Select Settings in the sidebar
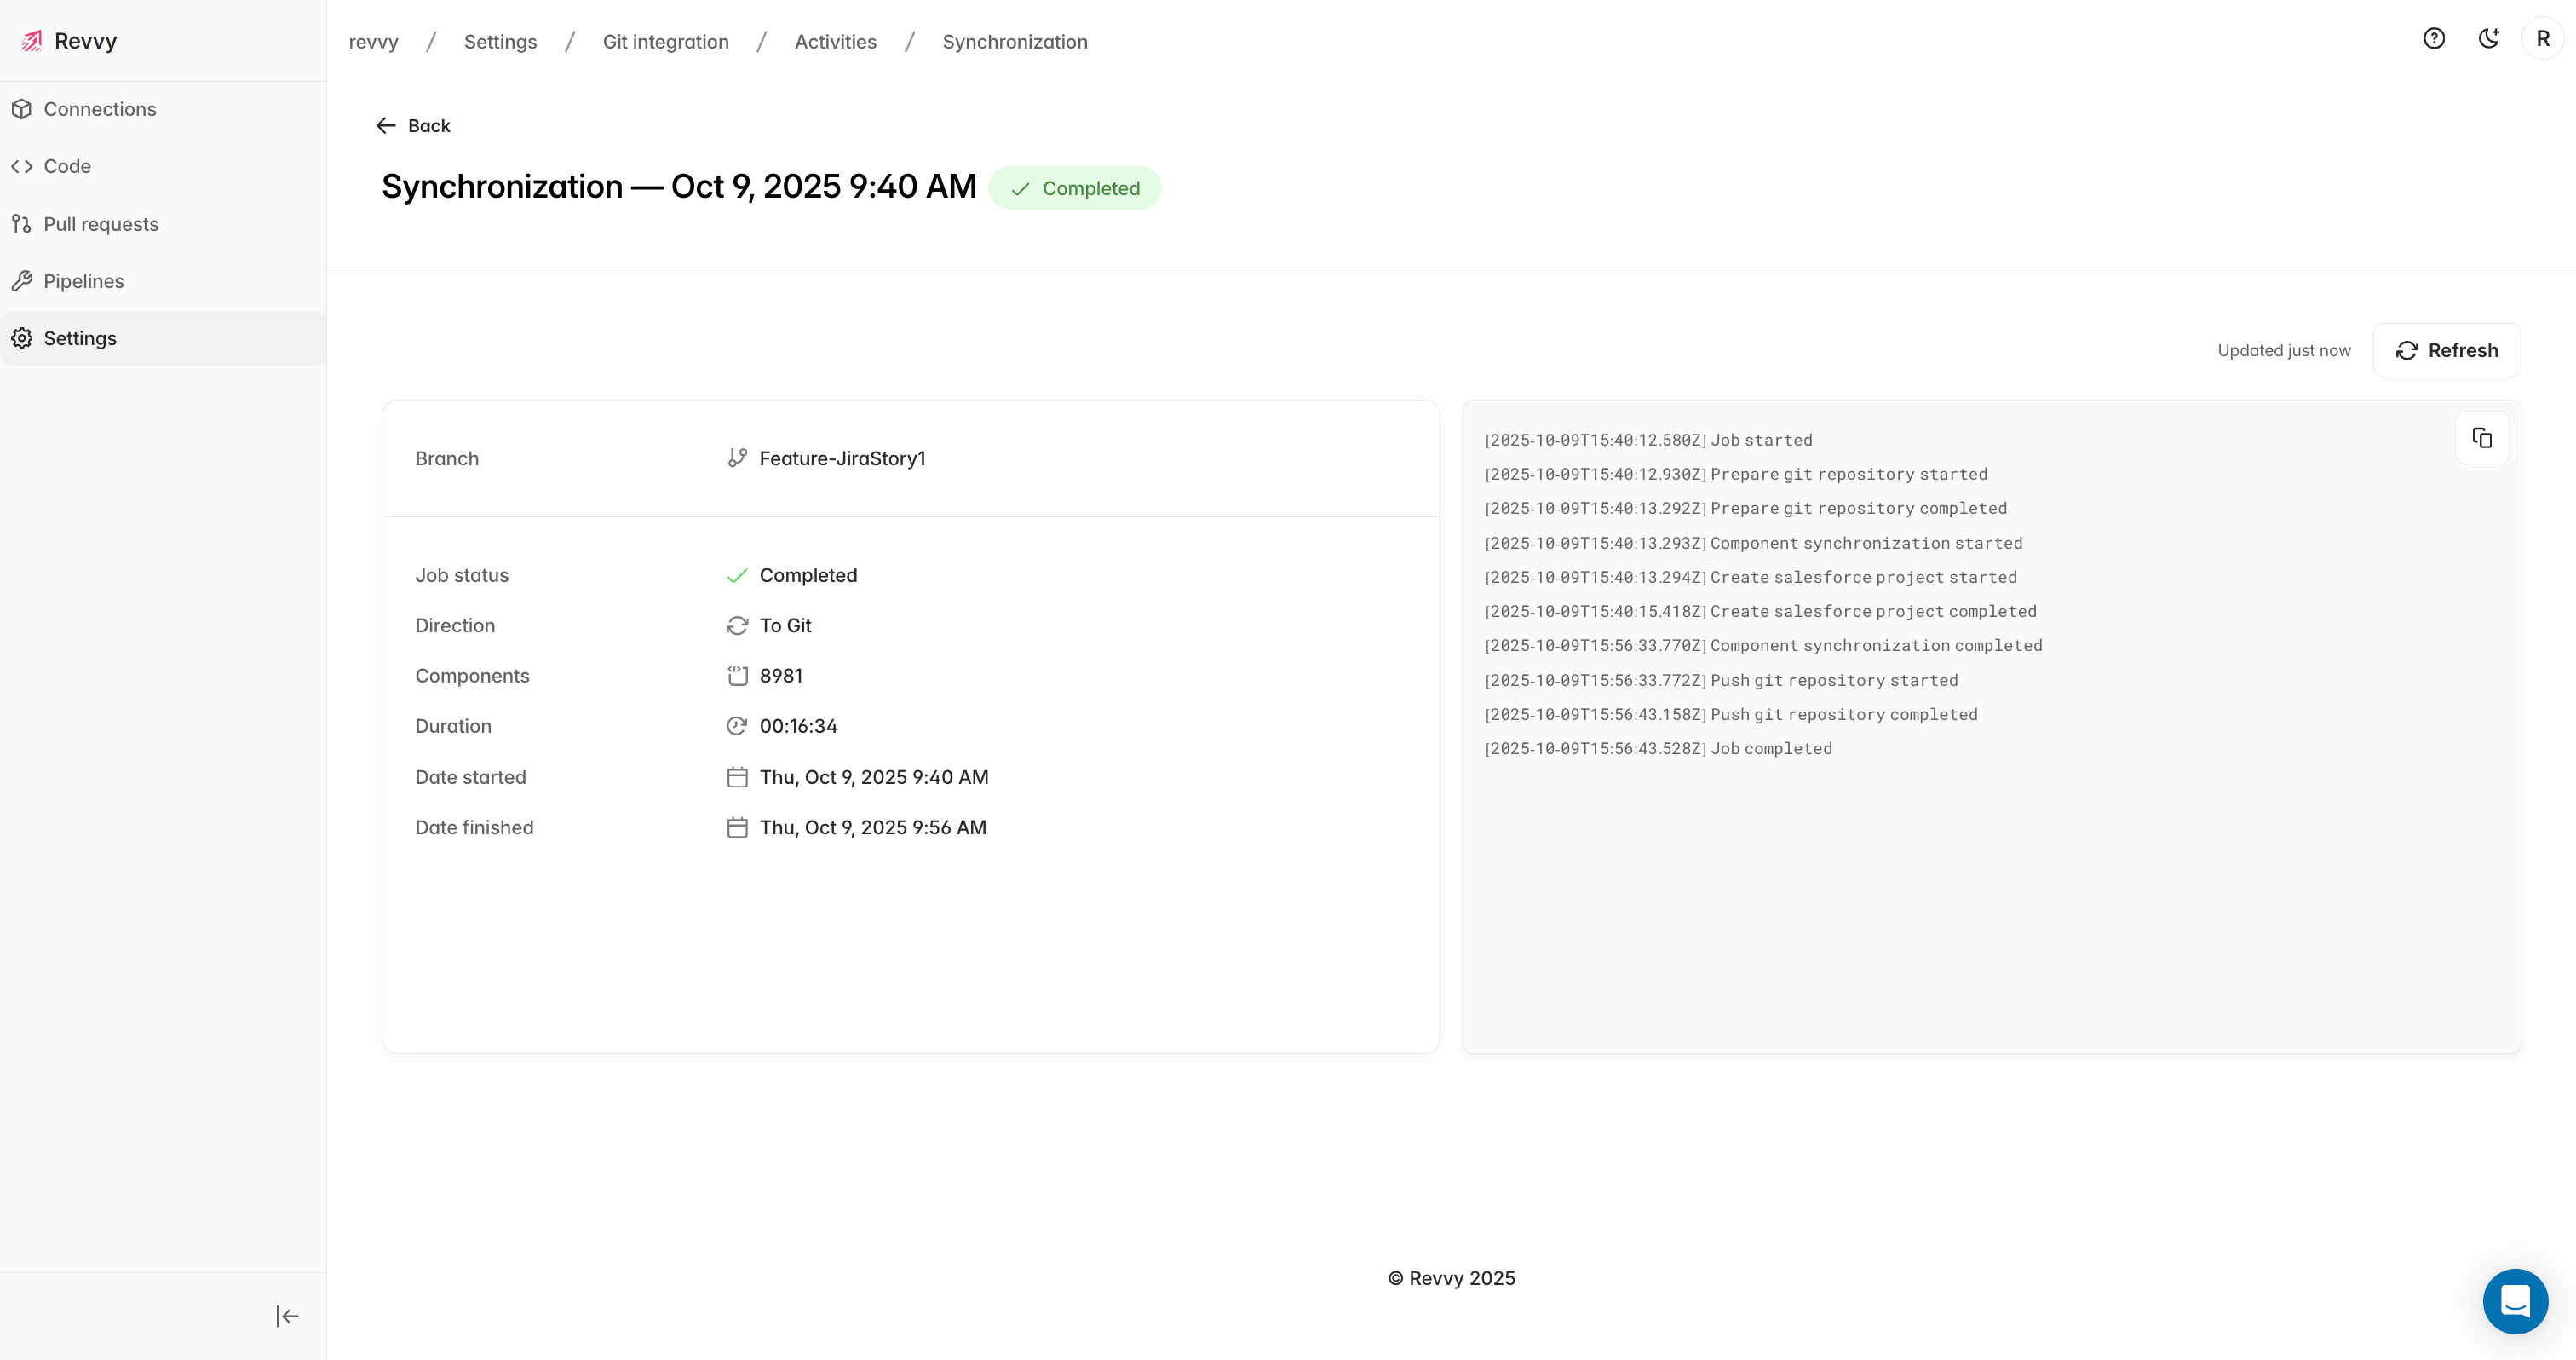The width and height of the screenshot is (2576, 1360). point(80,338)
